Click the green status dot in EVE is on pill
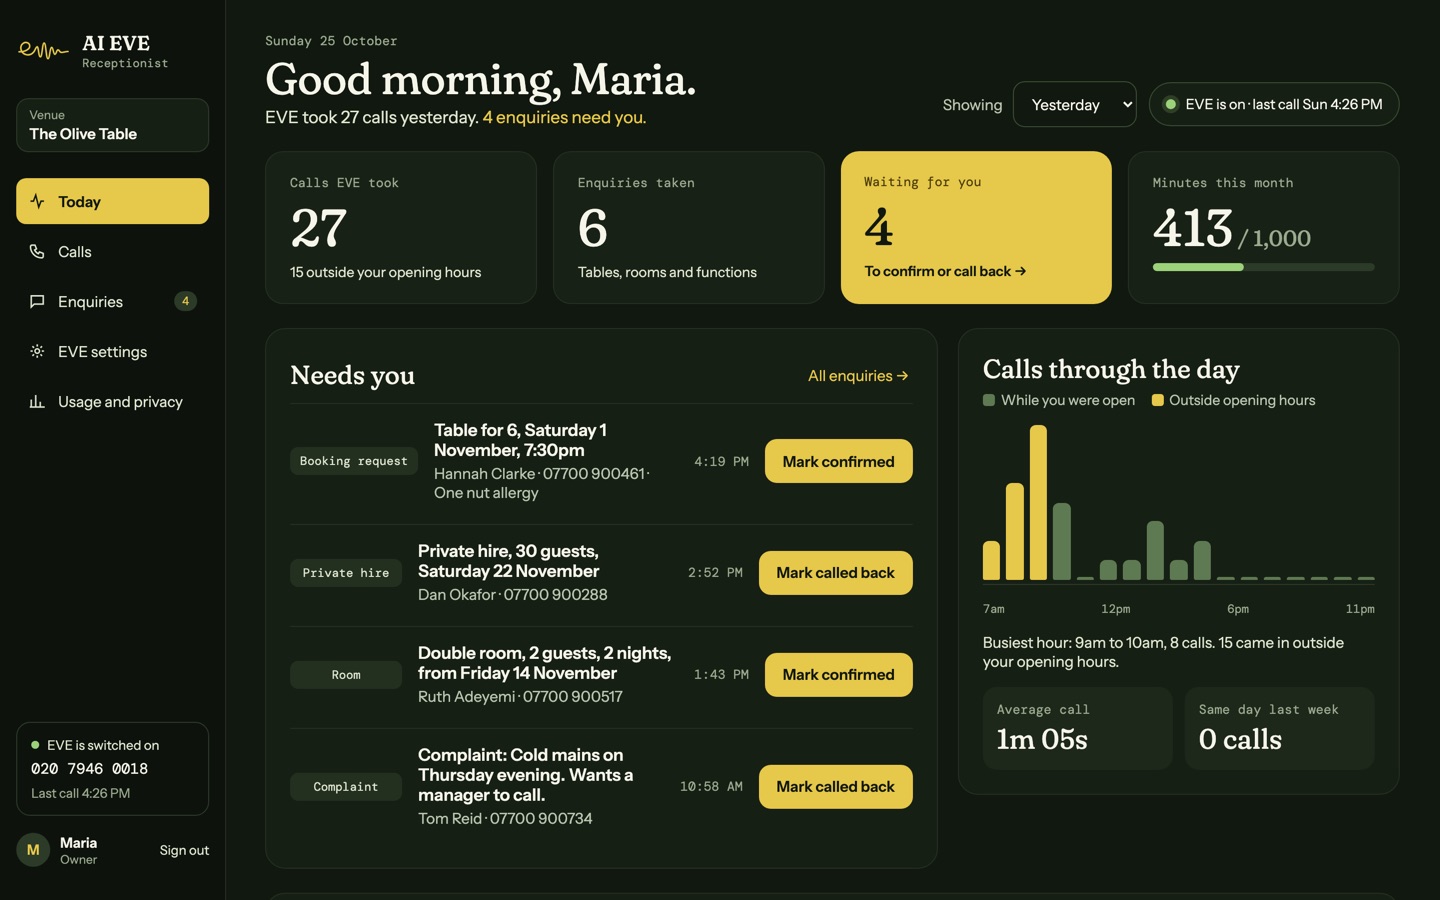1440x900 pixels. (1170, 104)
